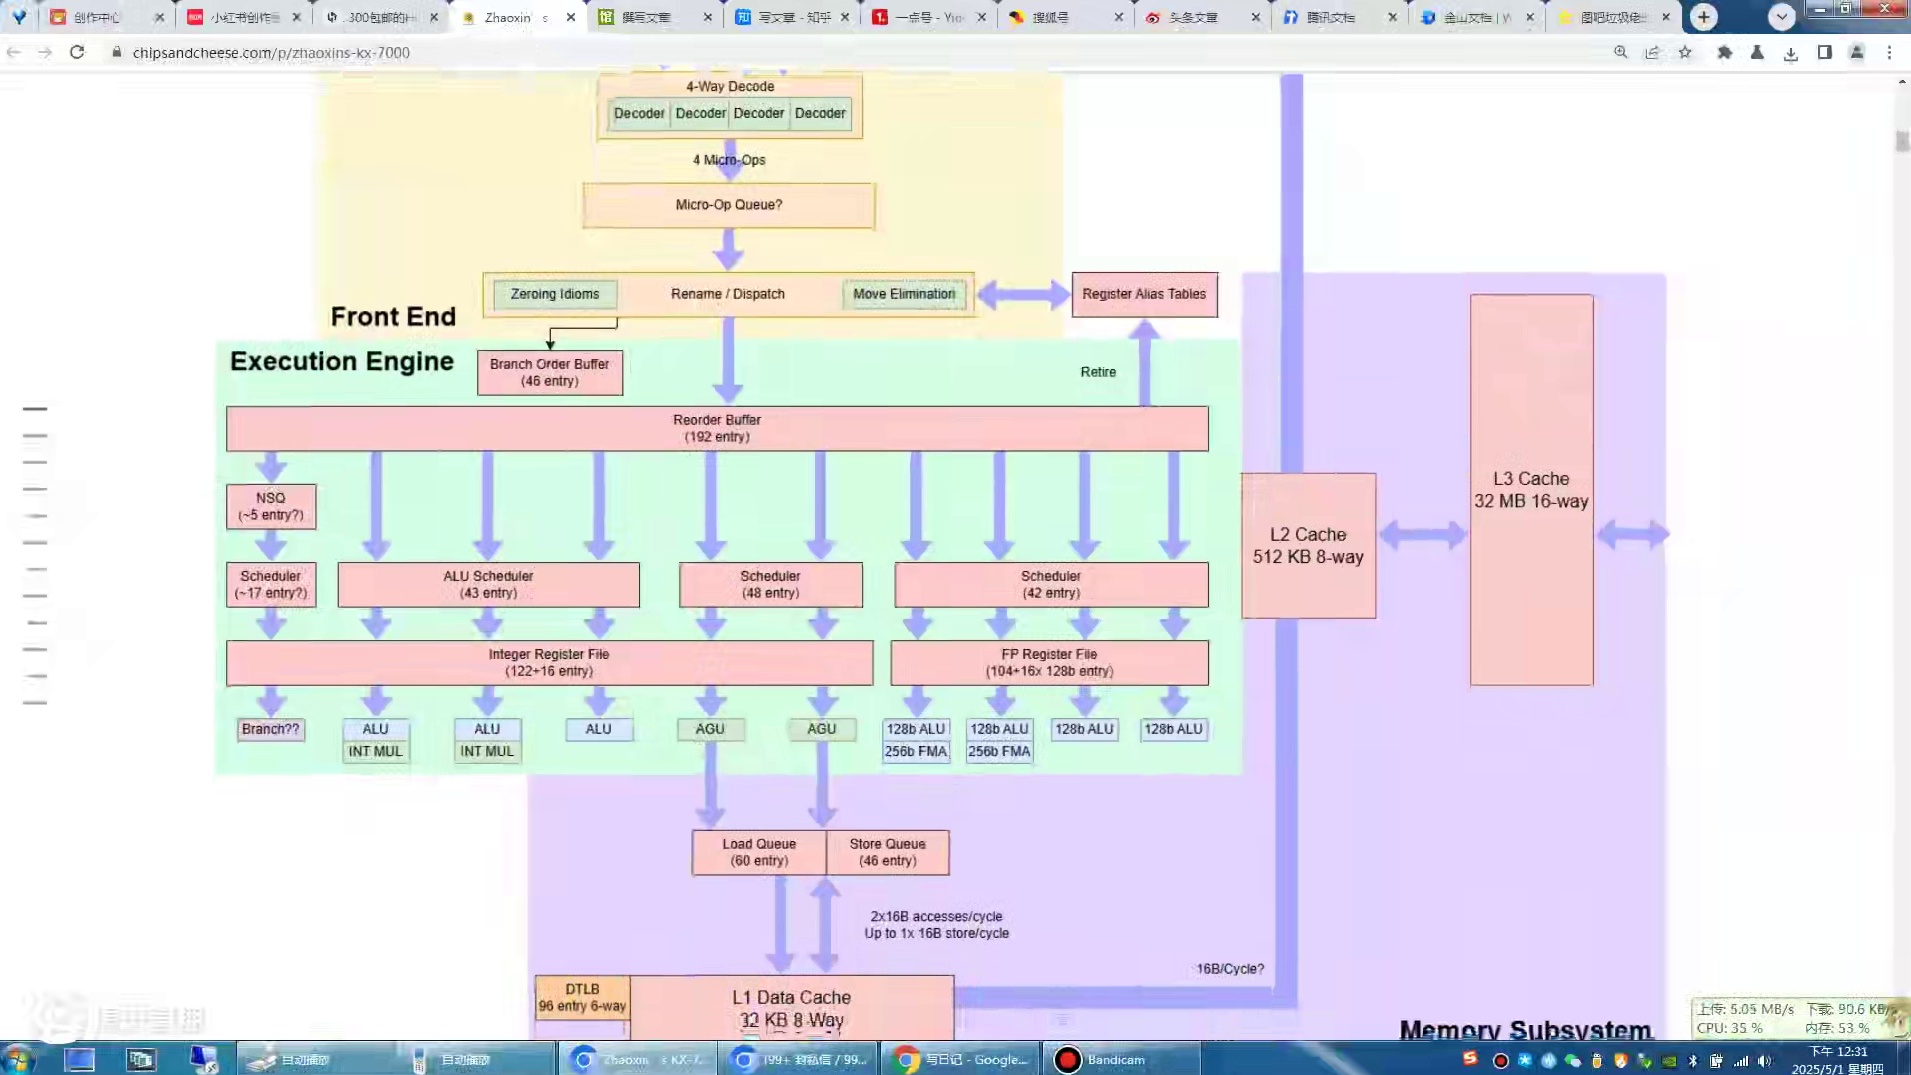This screenshot has width=1911, height=1075.
Task: Open the profile avatar icon
Action: point(1856,52)
